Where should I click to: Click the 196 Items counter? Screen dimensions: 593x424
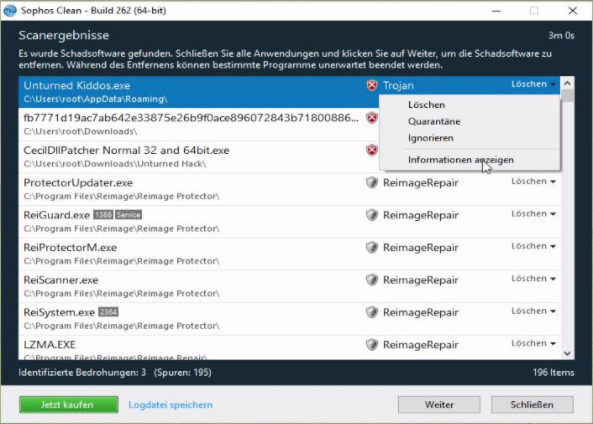tap(553, 373)
